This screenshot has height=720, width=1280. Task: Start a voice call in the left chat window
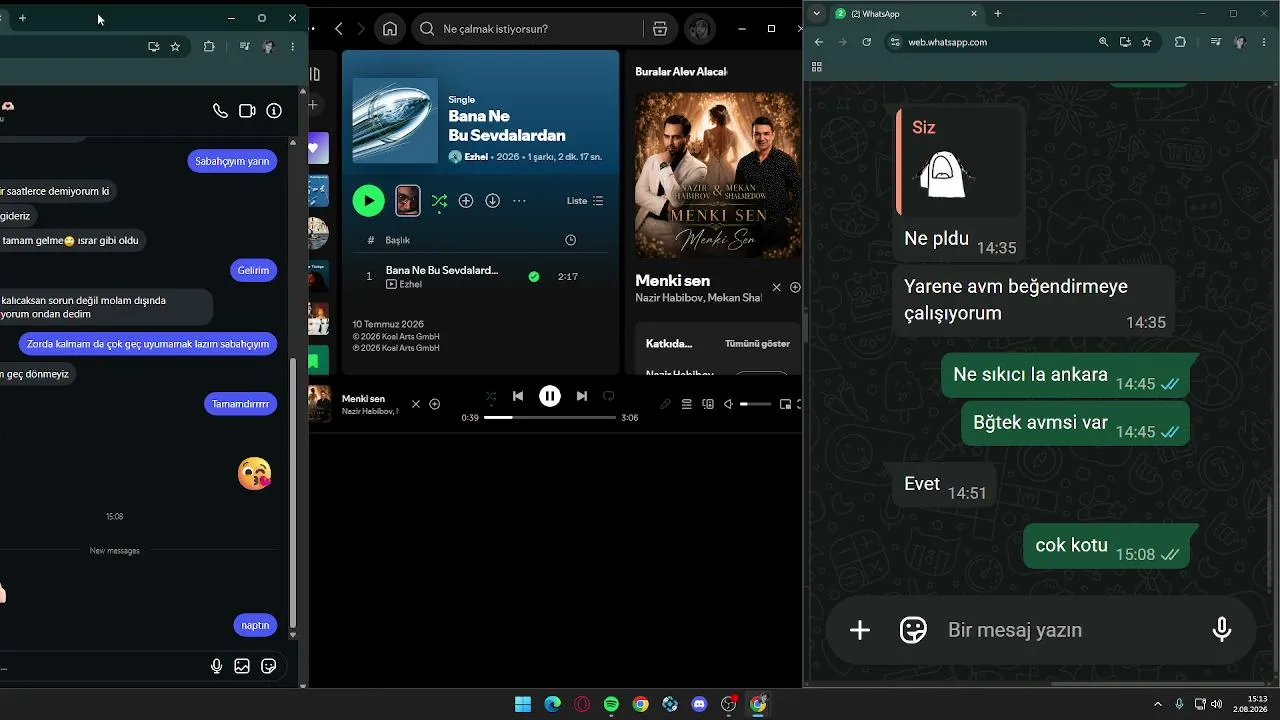[220, 111]
